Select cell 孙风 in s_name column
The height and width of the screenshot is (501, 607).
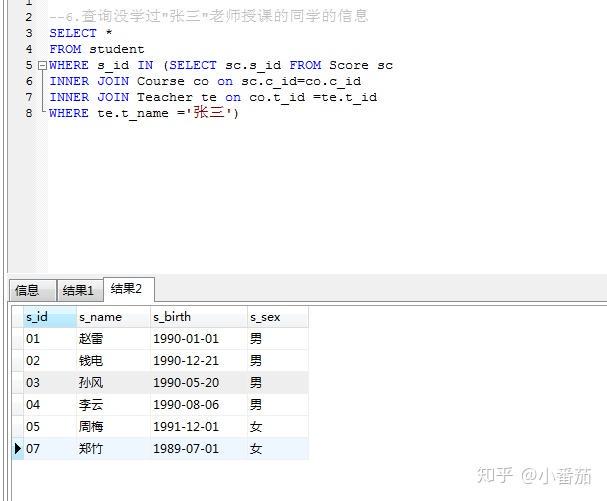coord(113,383)
